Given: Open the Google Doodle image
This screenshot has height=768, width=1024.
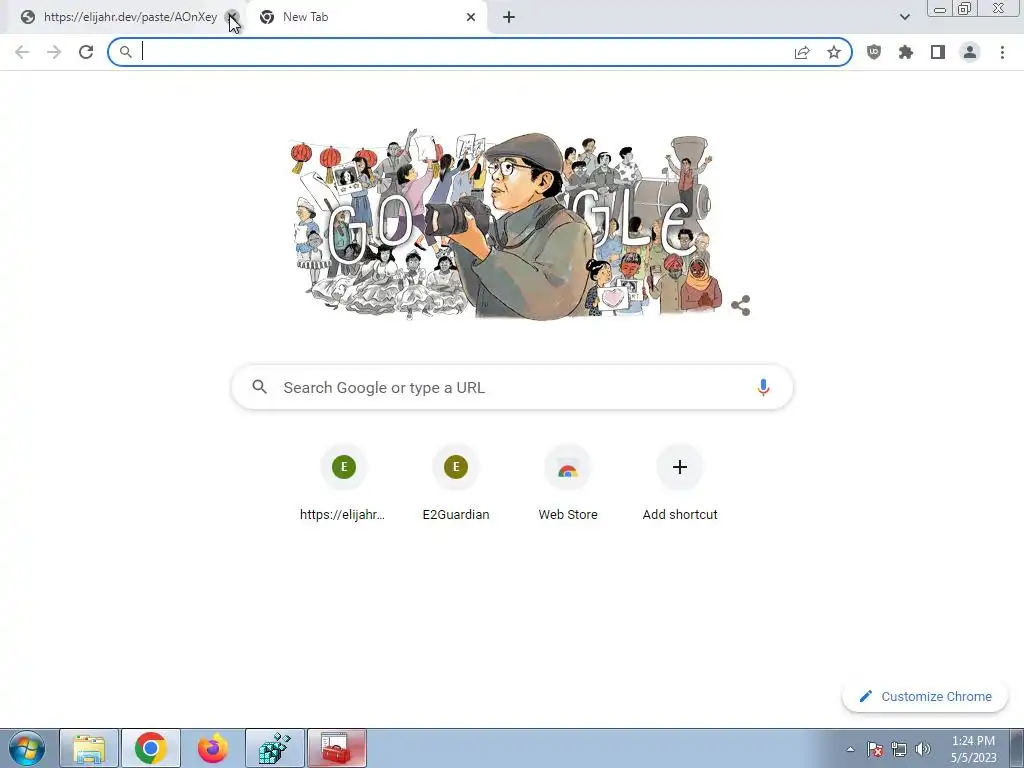Looking at the screenshot, I should (506, 224).
